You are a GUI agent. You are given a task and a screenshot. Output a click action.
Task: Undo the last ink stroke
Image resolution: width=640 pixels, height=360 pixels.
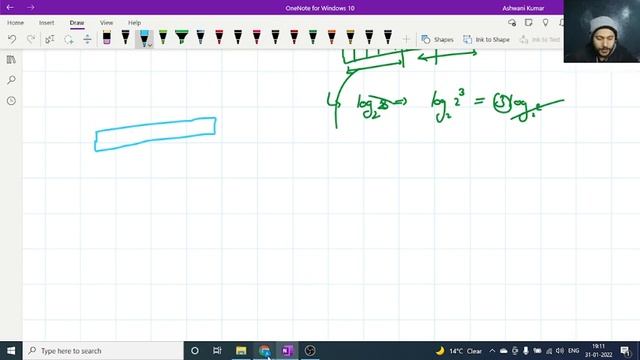12,39
